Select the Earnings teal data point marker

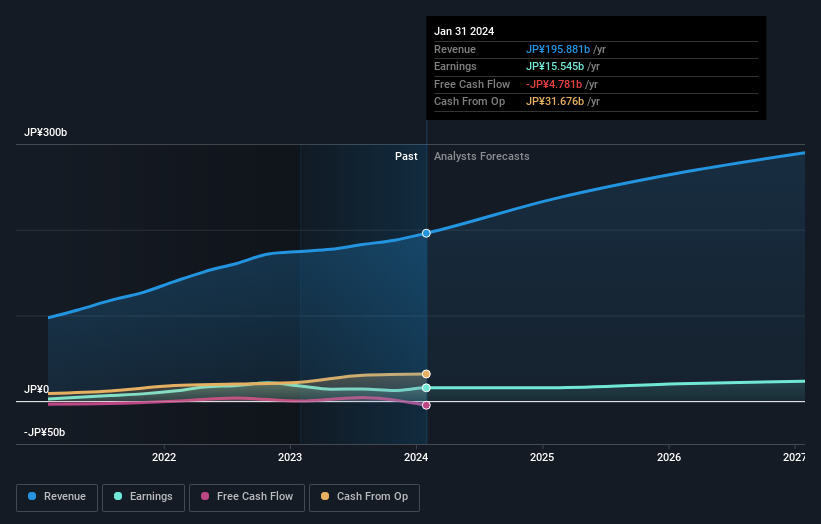(x=426, y=387)
